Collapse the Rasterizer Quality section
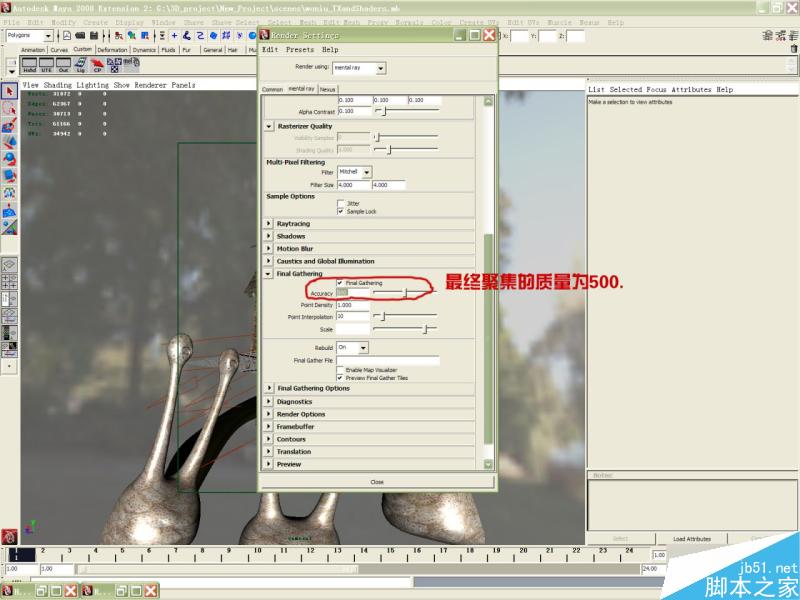 pyautogui.click(x=269, y=126)
